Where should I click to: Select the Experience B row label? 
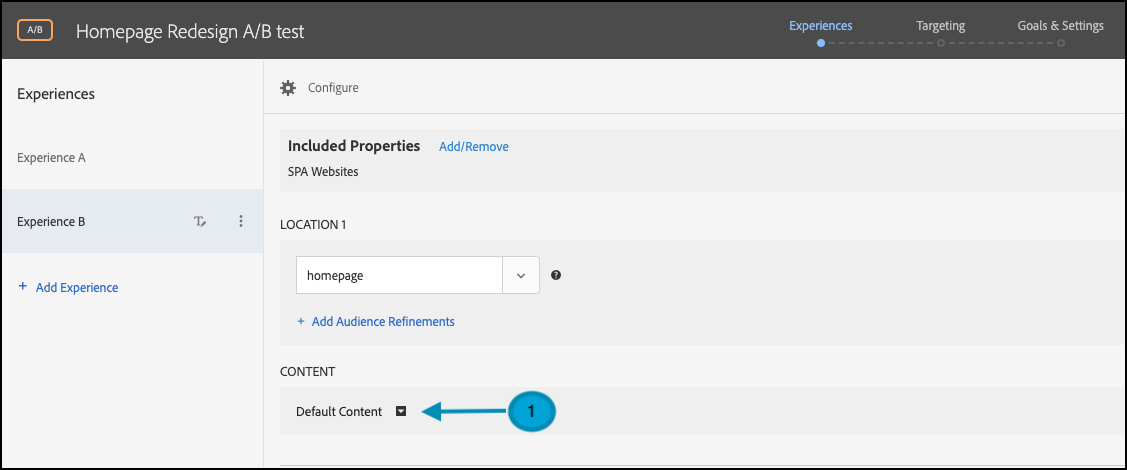click(51, 222)
